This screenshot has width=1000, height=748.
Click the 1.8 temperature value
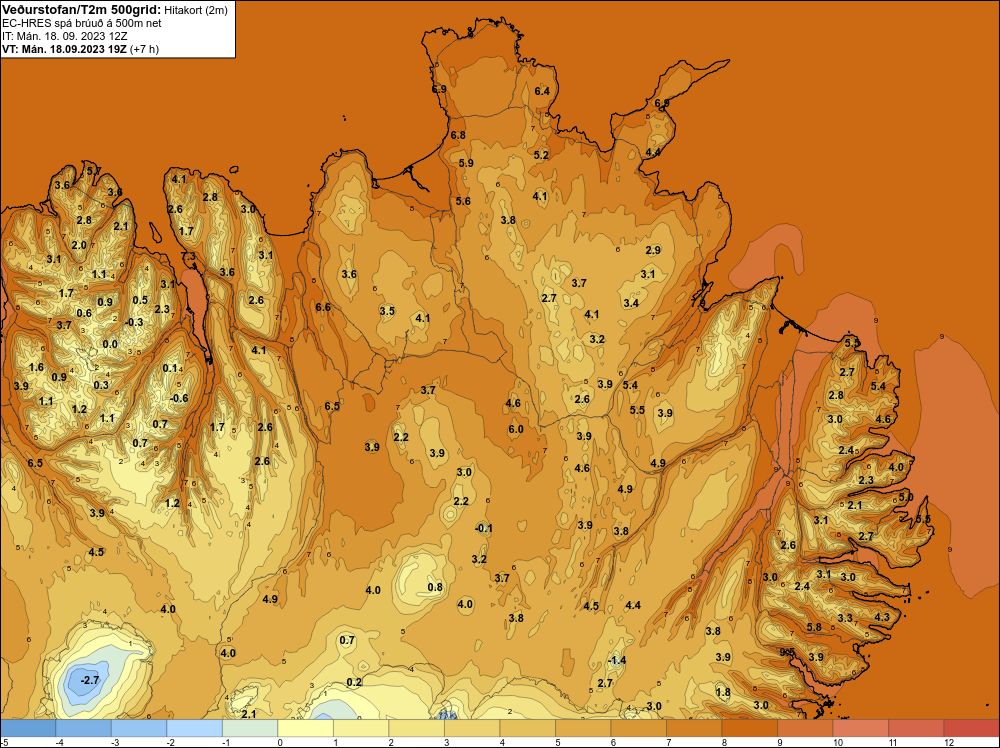coord(723,693)
